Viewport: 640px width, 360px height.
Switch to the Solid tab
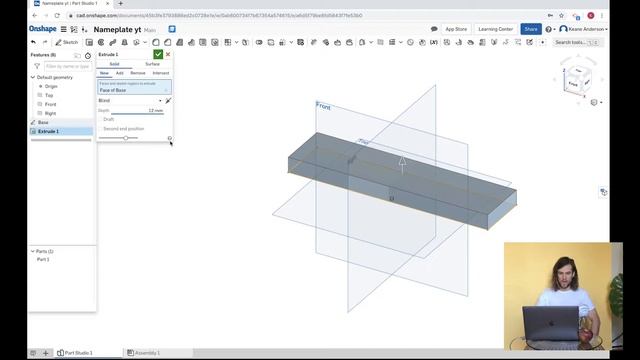(x=114, y=64)
